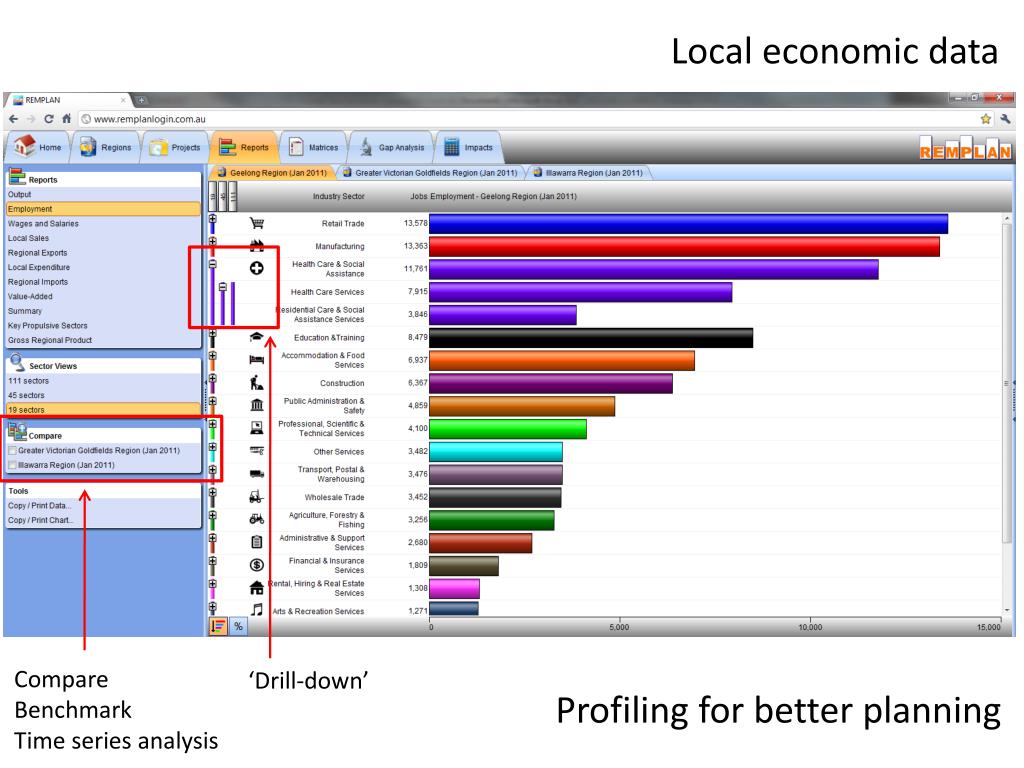Collapse Health Care & Social Assistance sector
Screen dimensions: 1024x768
point(212,264)
